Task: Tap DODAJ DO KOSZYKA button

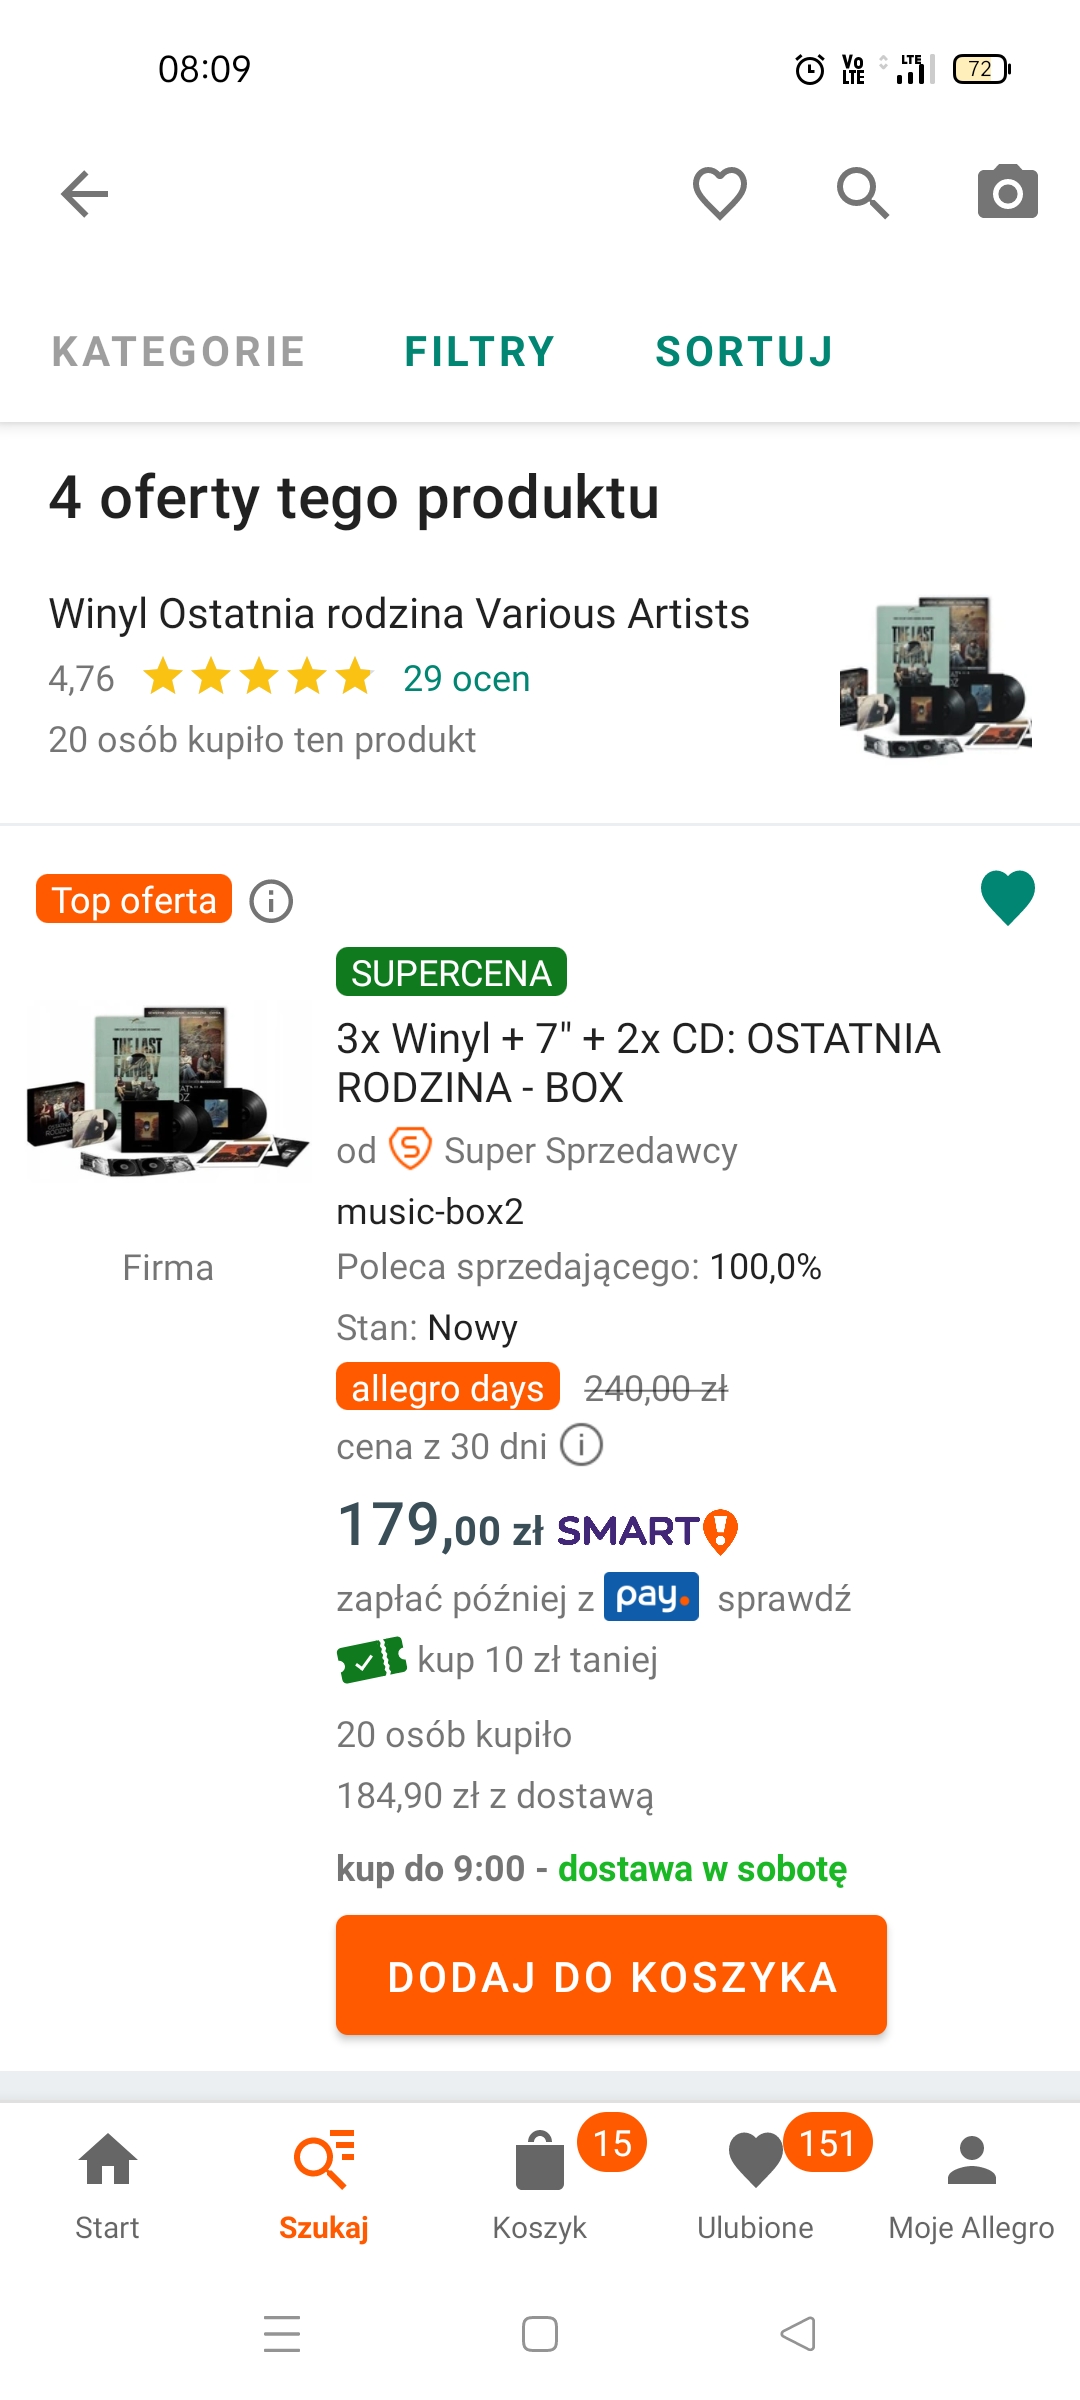Action: click(x=611, y=1975)
